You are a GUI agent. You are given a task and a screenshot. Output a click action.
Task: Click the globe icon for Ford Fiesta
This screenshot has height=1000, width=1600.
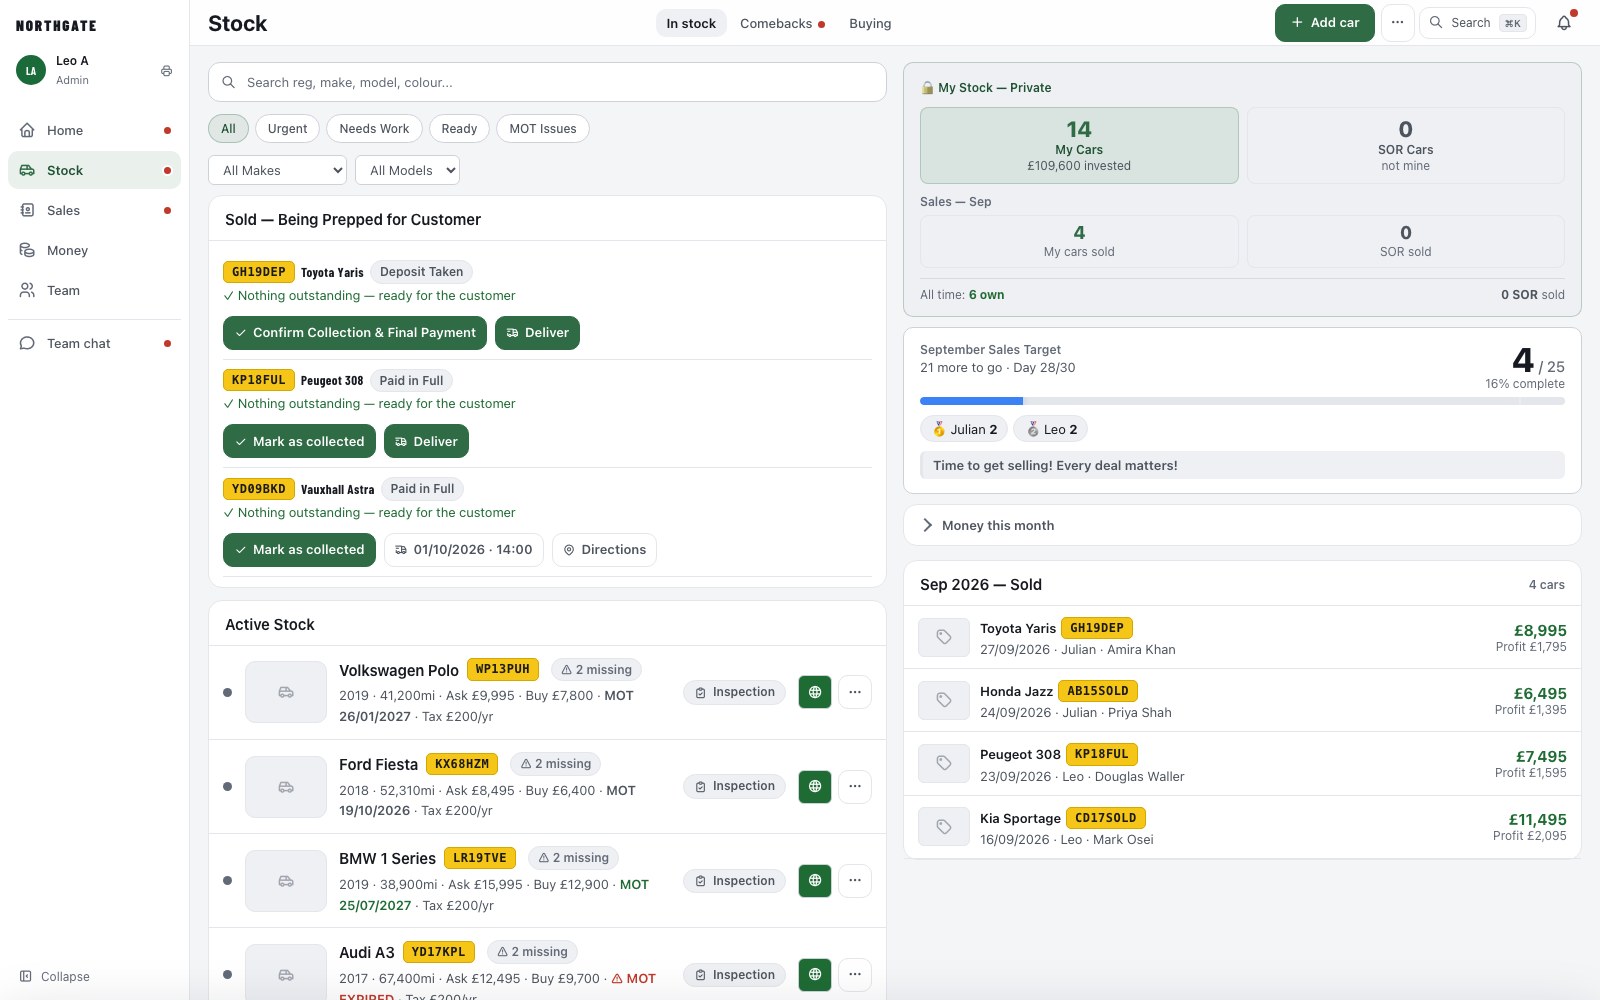[815, 786]
